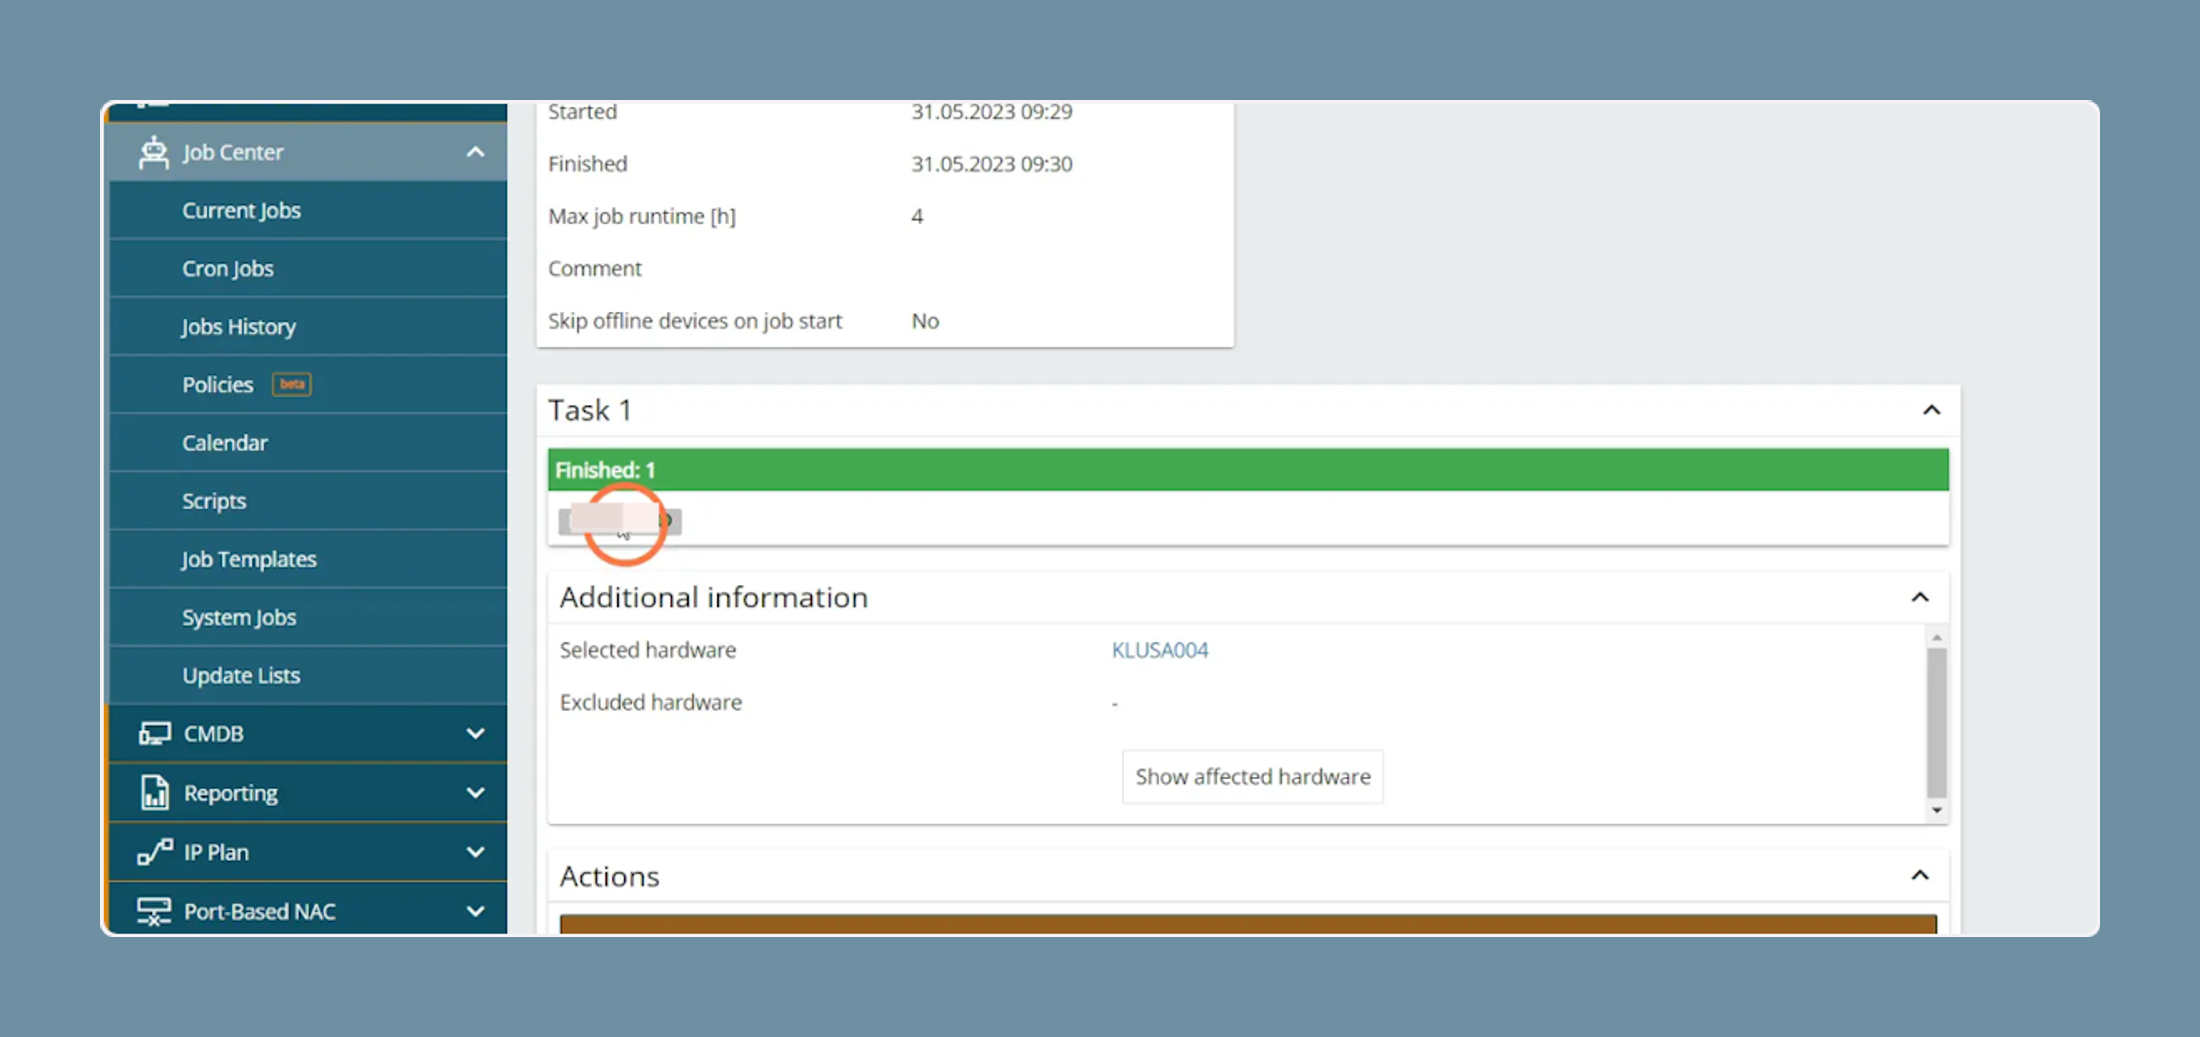Collapse the Actions panel
The height and width of the screenshot is (1037, 2200).
coord(1919,875)
